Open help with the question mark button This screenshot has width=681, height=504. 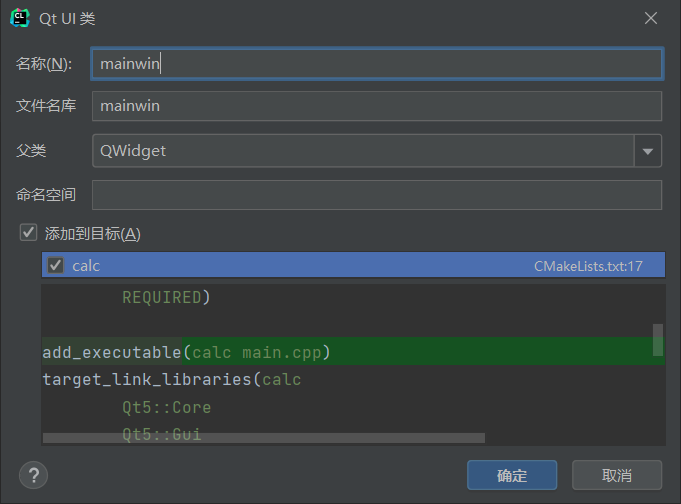click(x=33, y=475)
